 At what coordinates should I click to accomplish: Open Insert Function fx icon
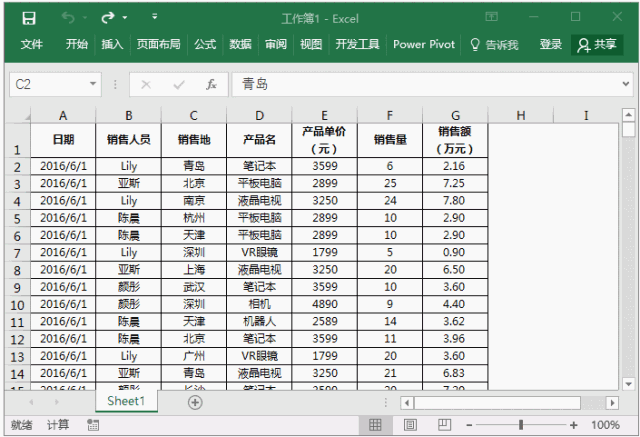[211, 84]
